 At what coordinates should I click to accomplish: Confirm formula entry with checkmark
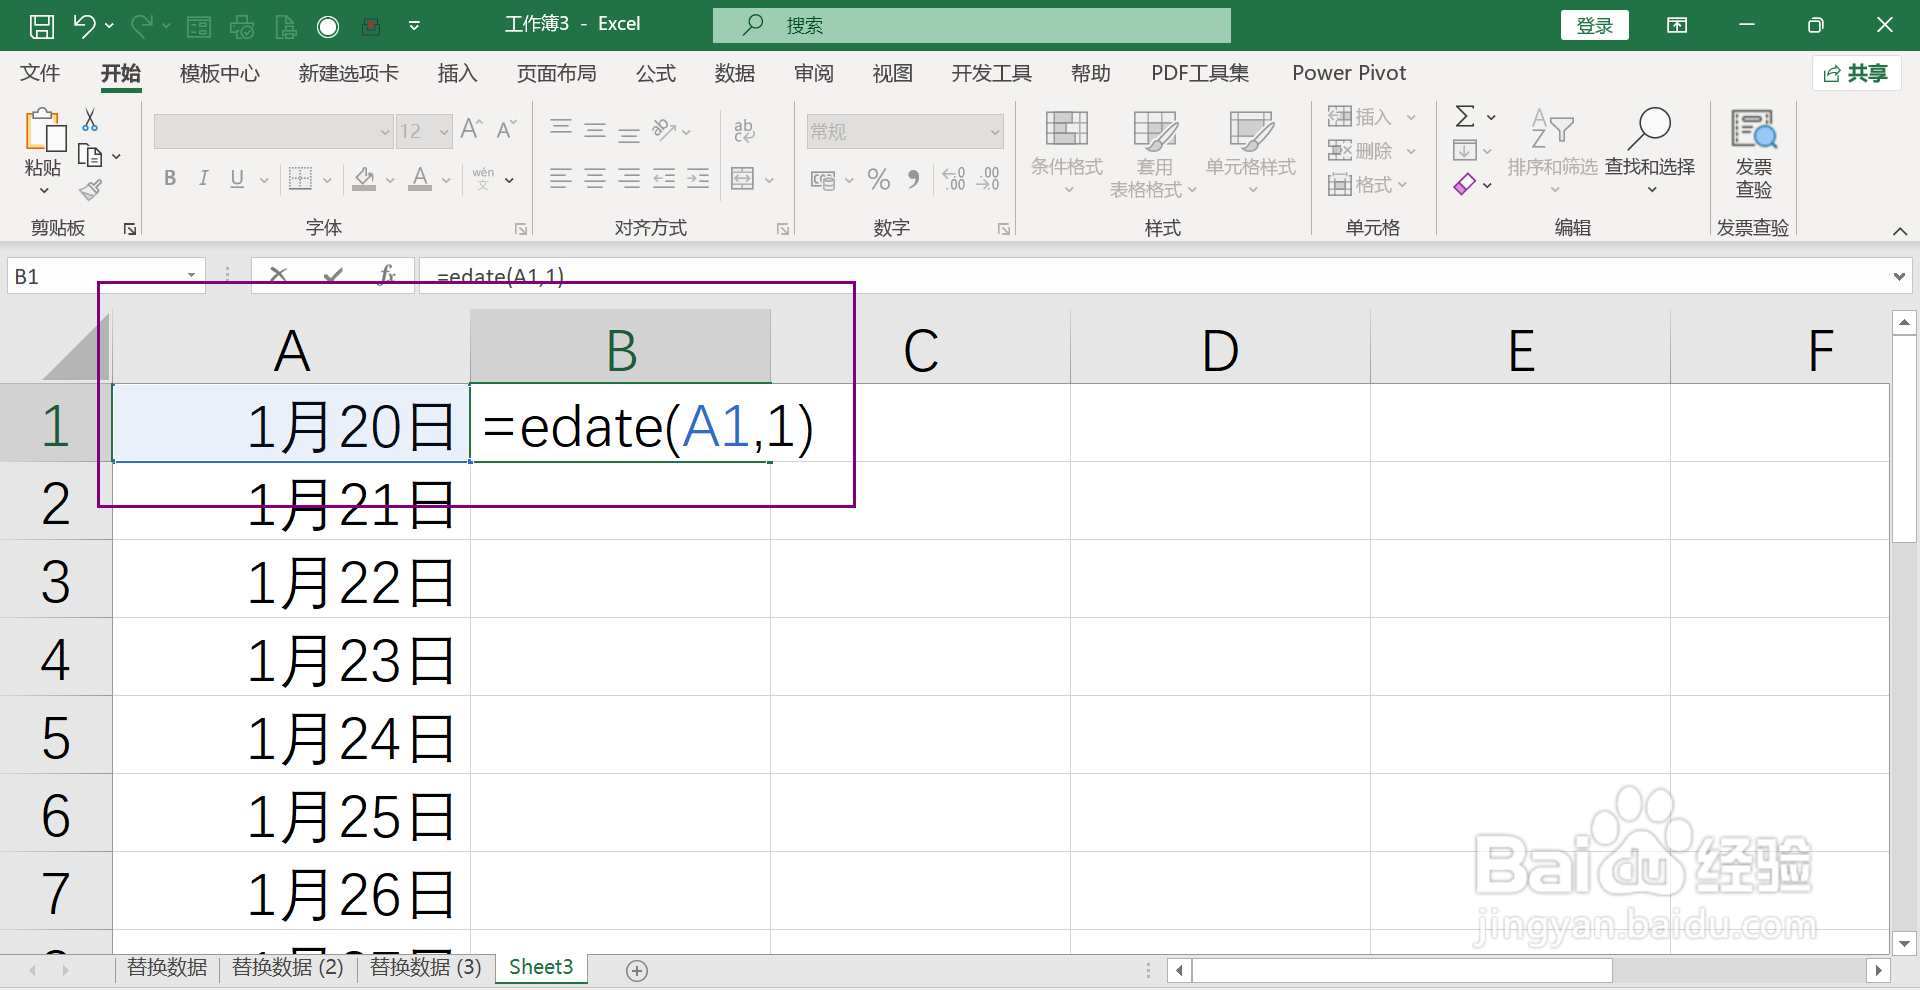click(x=333, y=275)
